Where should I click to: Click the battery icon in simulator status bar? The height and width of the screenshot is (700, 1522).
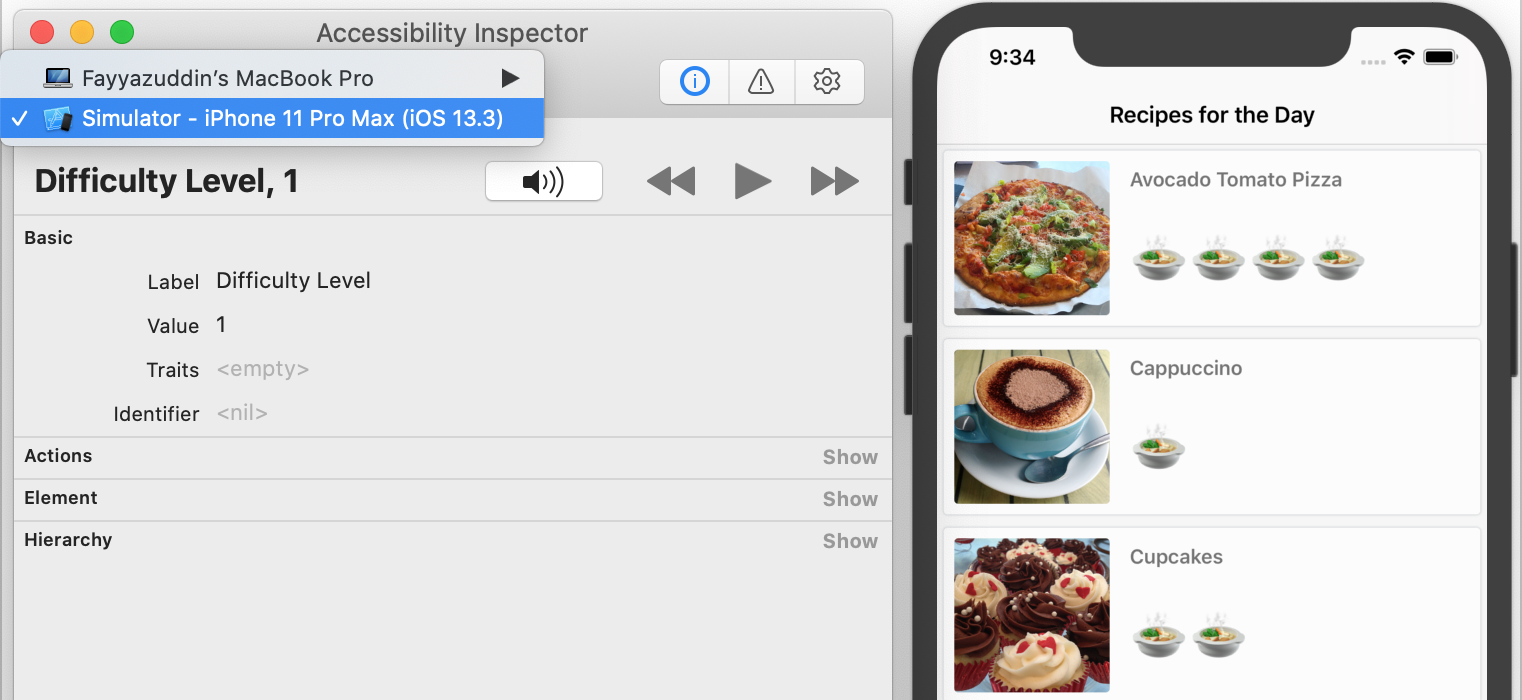[1441, 57]
